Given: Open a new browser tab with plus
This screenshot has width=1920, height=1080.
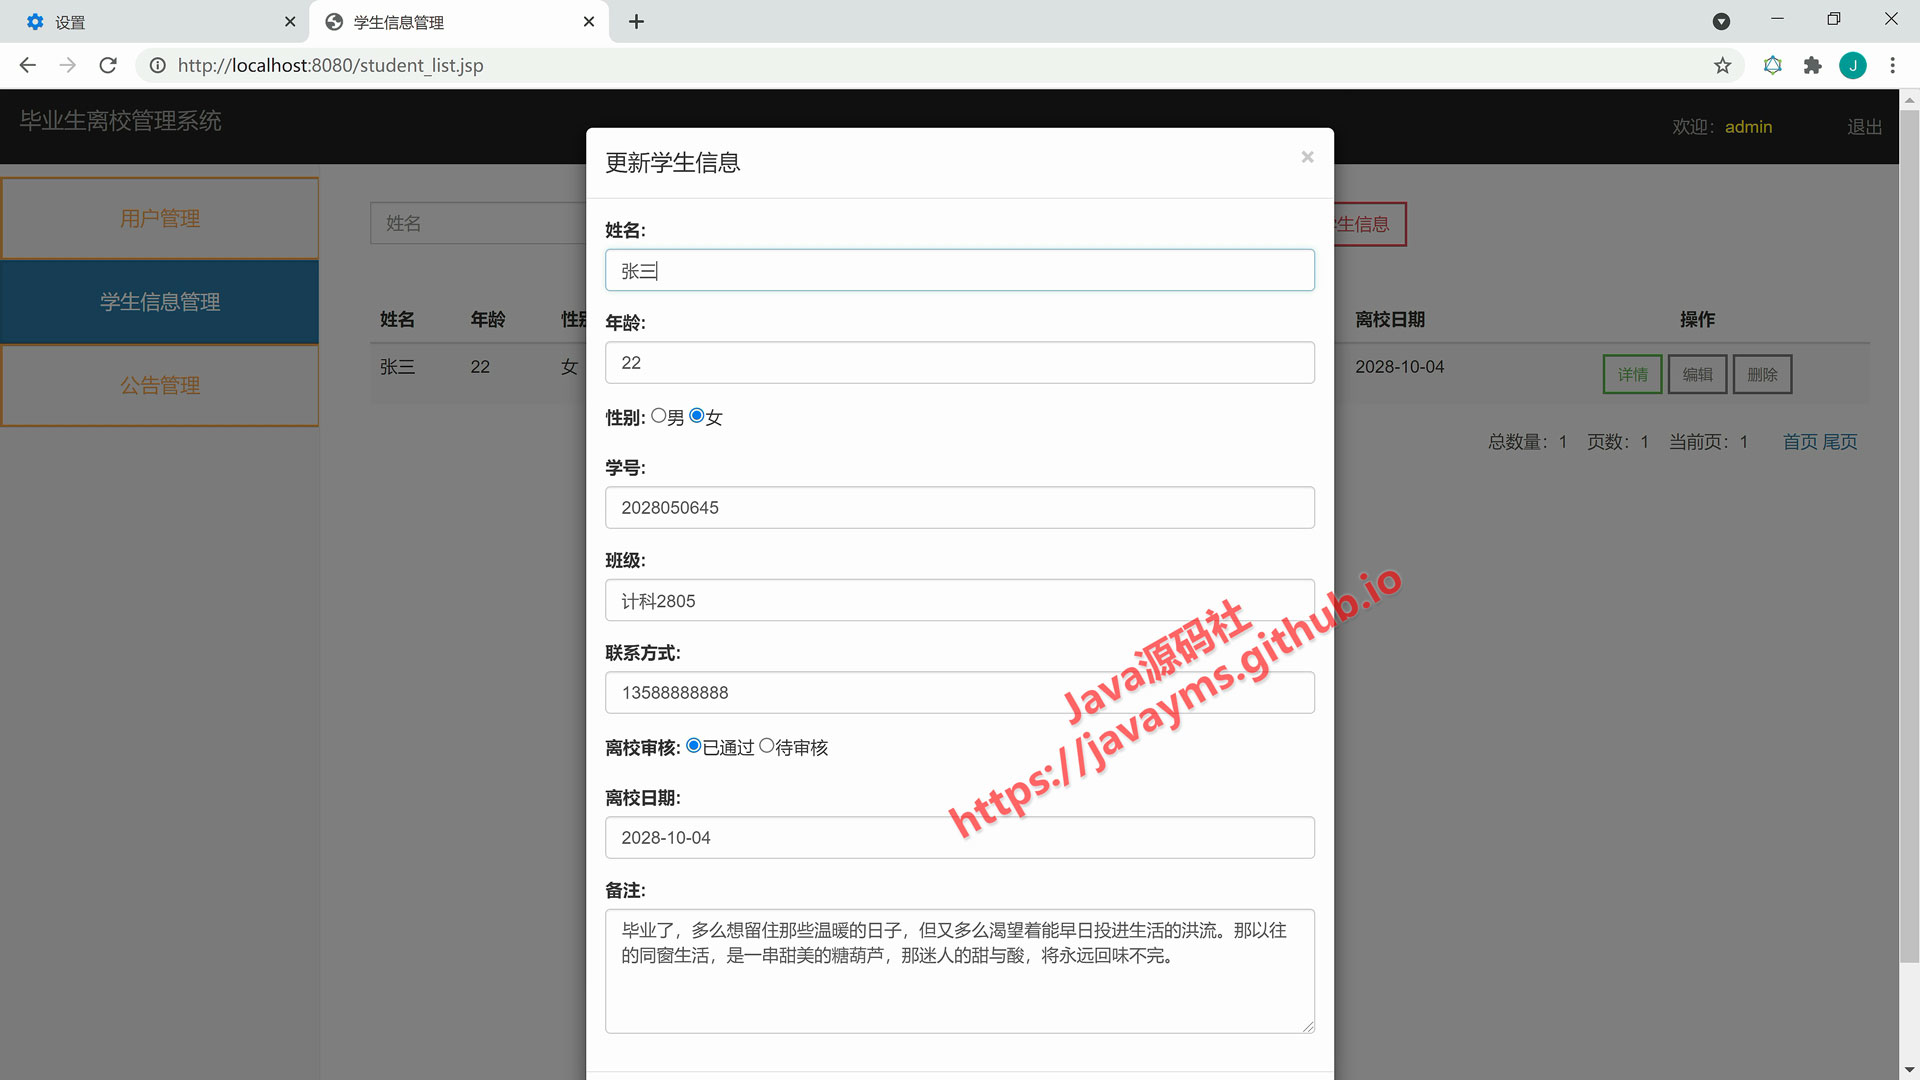Looking at the screenshot, I should click(636, 21).
